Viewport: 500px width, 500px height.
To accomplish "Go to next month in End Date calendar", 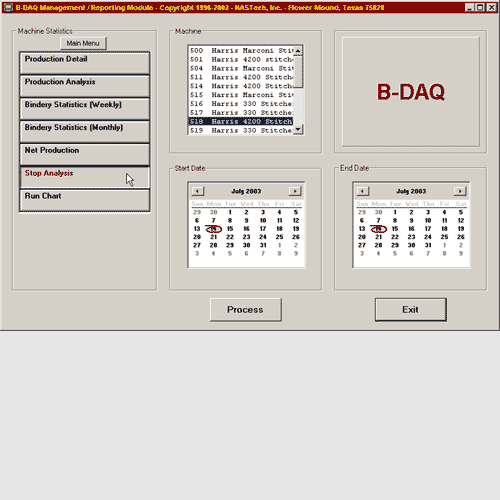I will [460, 191].
